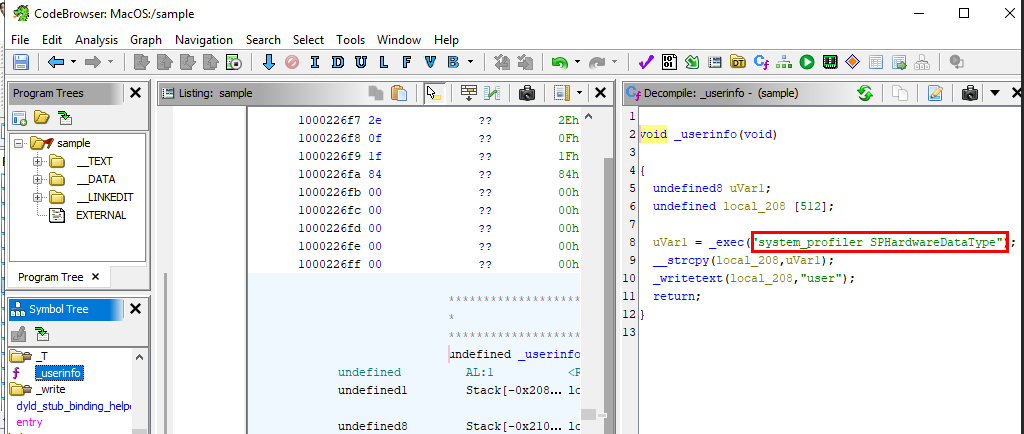This screenshot has width=1024, height=434.
Task: Switch to the Program Tree tab
Action: [x=50, y=277]
